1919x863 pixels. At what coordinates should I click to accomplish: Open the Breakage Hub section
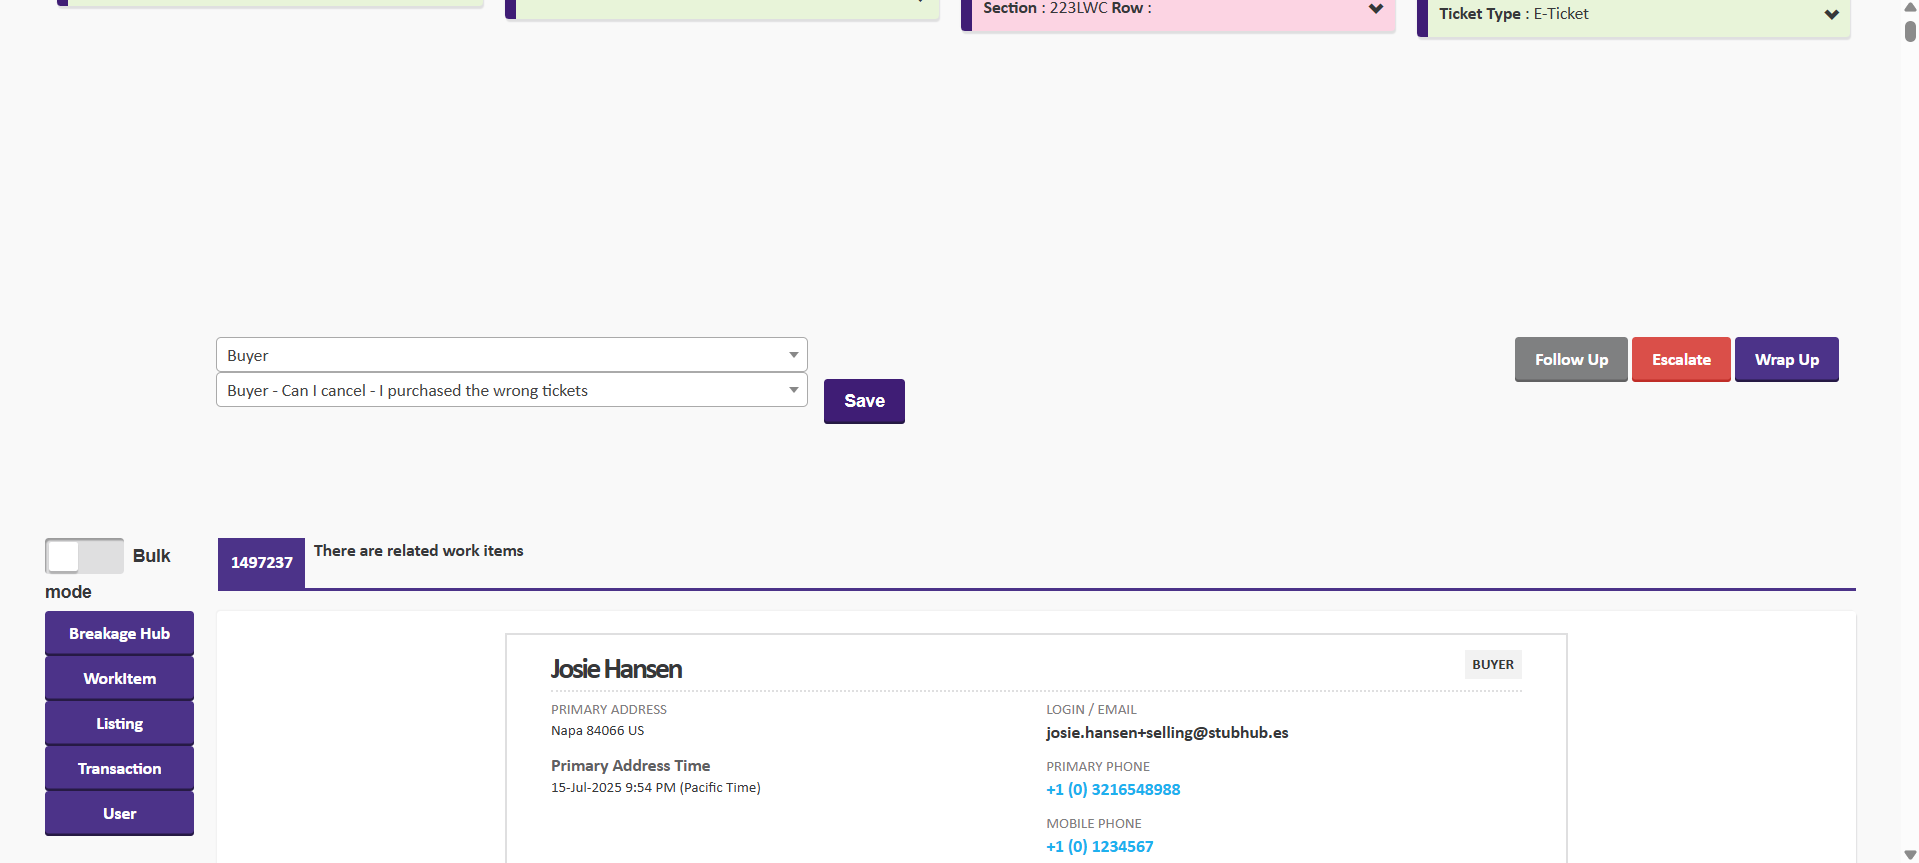click(x=119, y=634)
